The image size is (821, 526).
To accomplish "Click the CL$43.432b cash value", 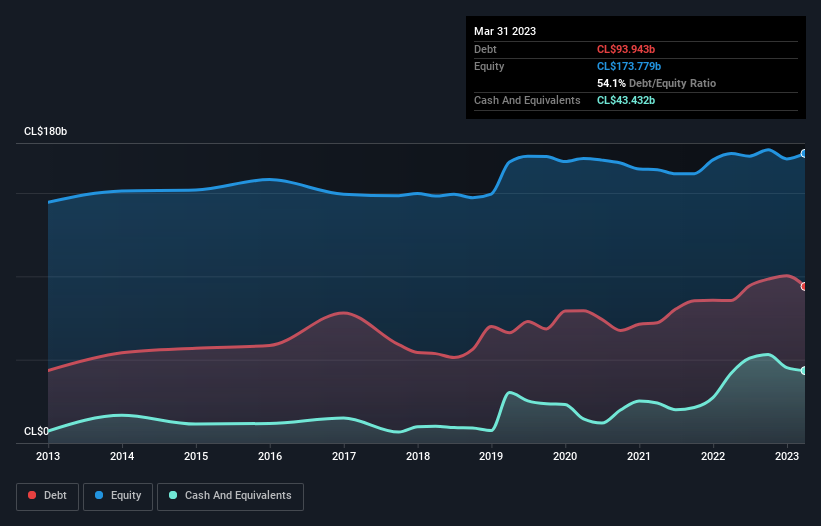I will [x=626, y=100].
